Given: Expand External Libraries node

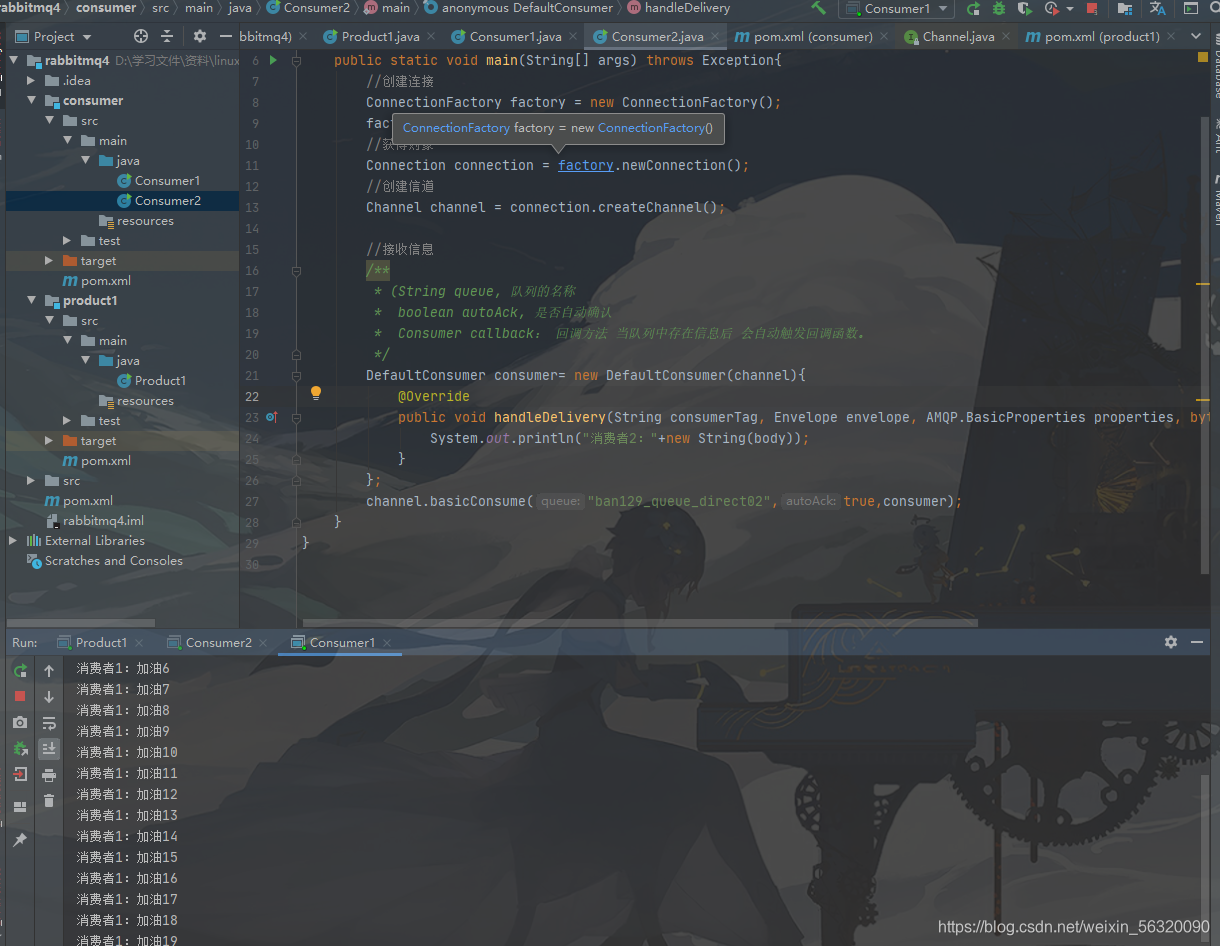Looking at the screenshot, I should (x=14, y=540).
